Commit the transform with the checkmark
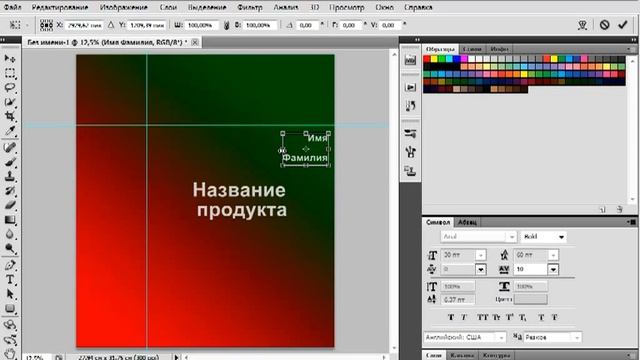 [622, 25]
